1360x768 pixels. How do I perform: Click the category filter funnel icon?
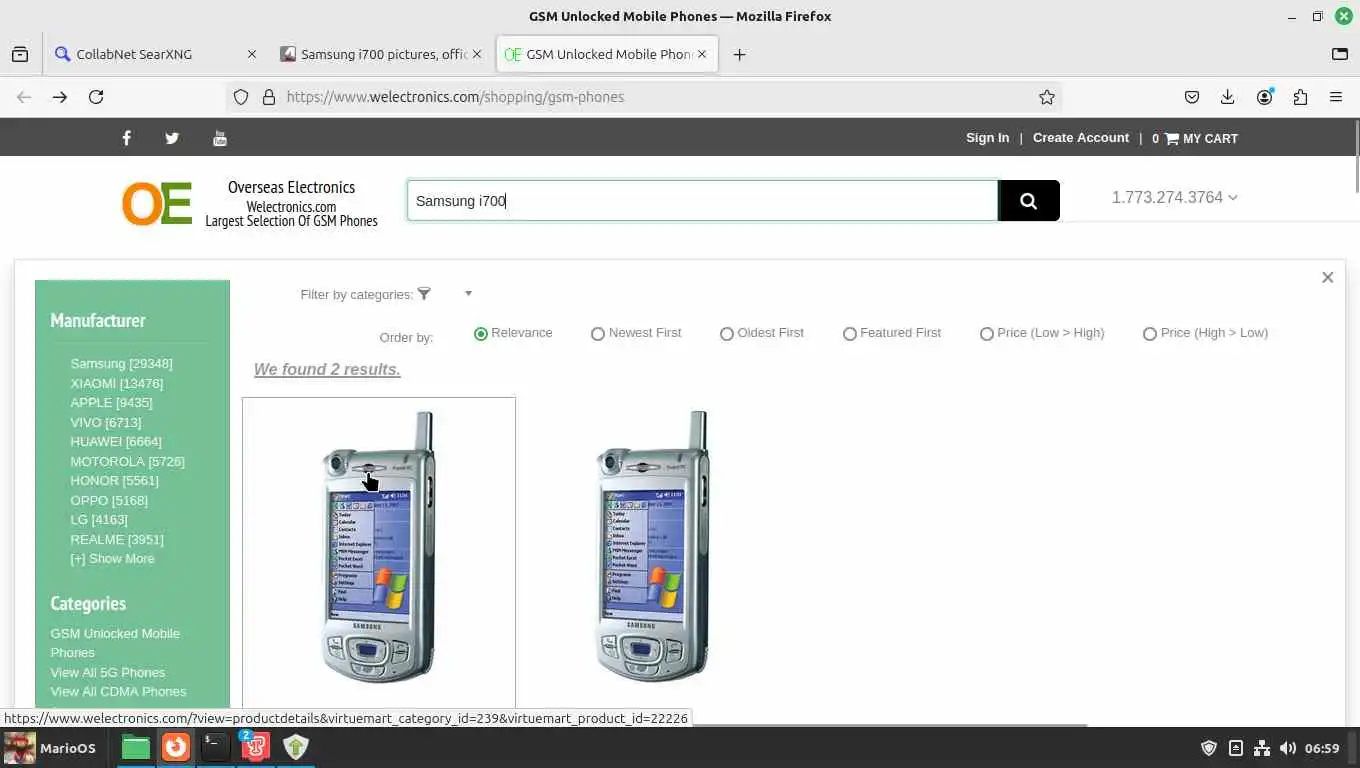[x=424, y=294]
